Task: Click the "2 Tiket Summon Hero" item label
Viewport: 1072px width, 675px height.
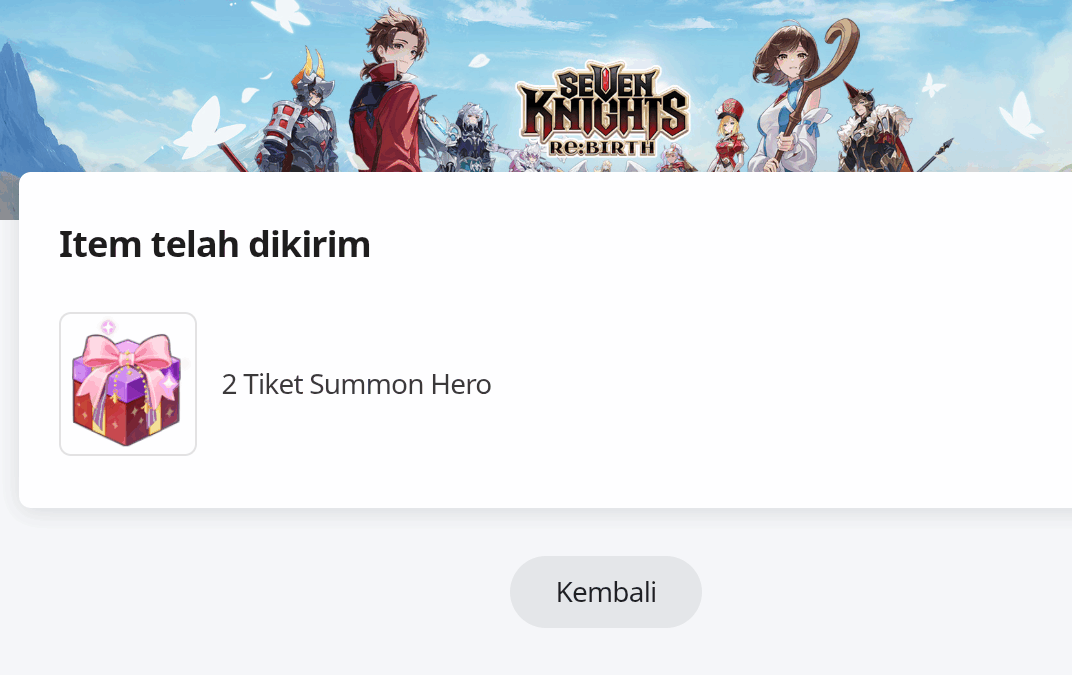Action: pyautogui.click(x=356, y=384)
